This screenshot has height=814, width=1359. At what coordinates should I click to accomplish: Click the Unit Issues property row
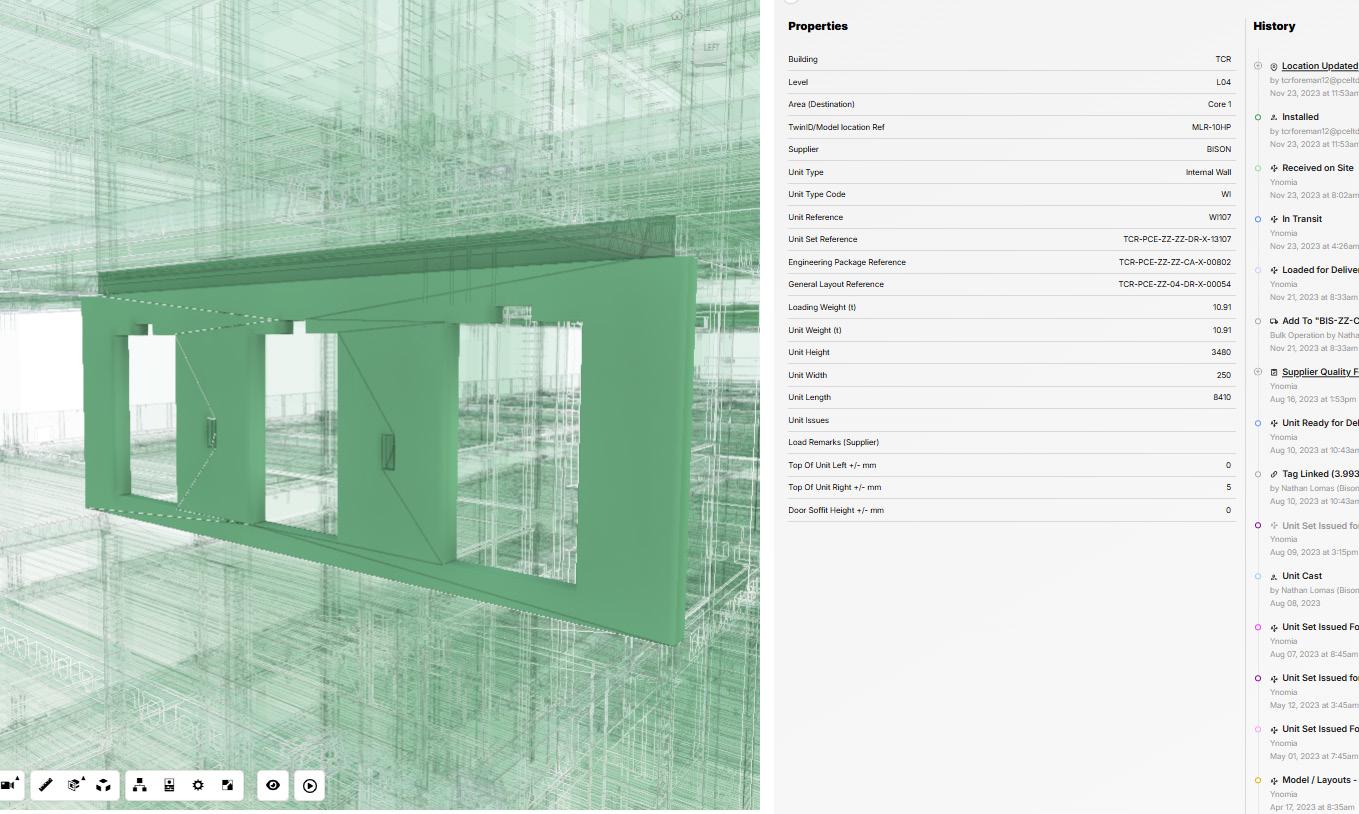(x=1011, y=420)
